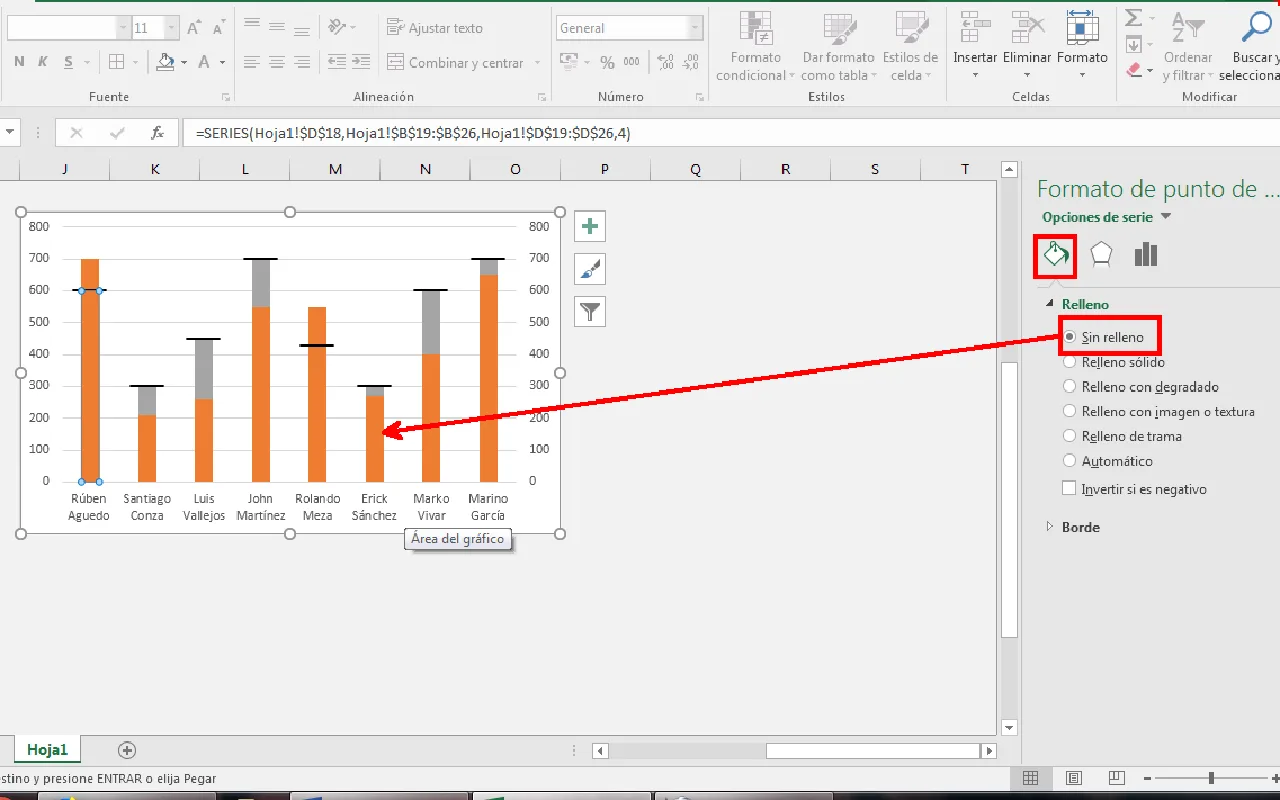Click Dar formato como tabla

(x=838, y=46)
